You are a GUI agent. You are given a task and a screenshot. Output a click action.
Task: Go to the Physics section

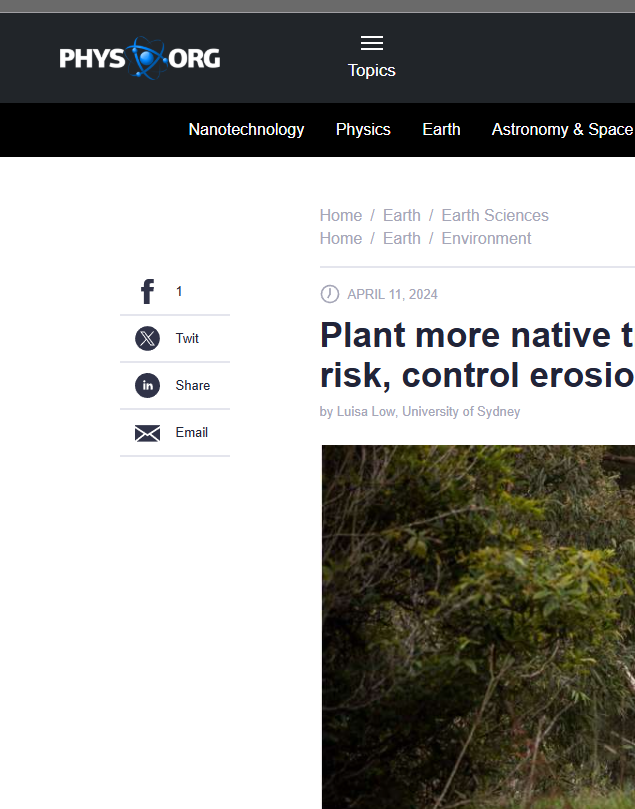(x=363, y=130)
